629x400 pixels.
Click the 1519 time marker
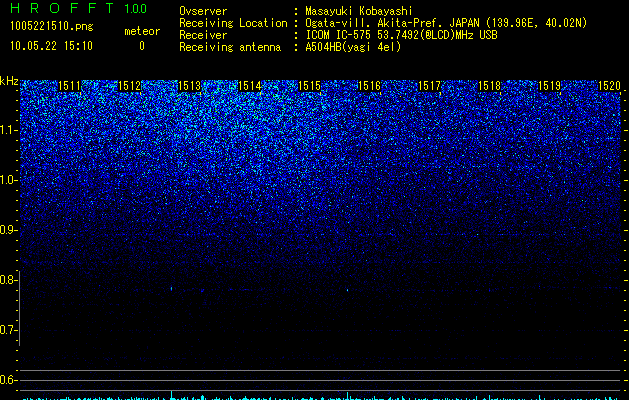point(550,86)
